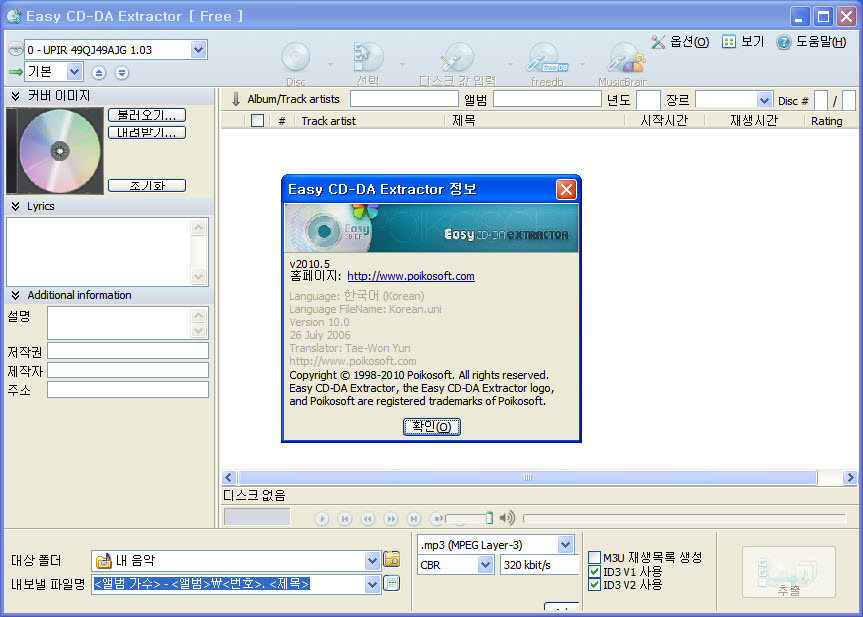Open the .mp3 (MPEG Layer-3) format dropdown

(565, 545)
